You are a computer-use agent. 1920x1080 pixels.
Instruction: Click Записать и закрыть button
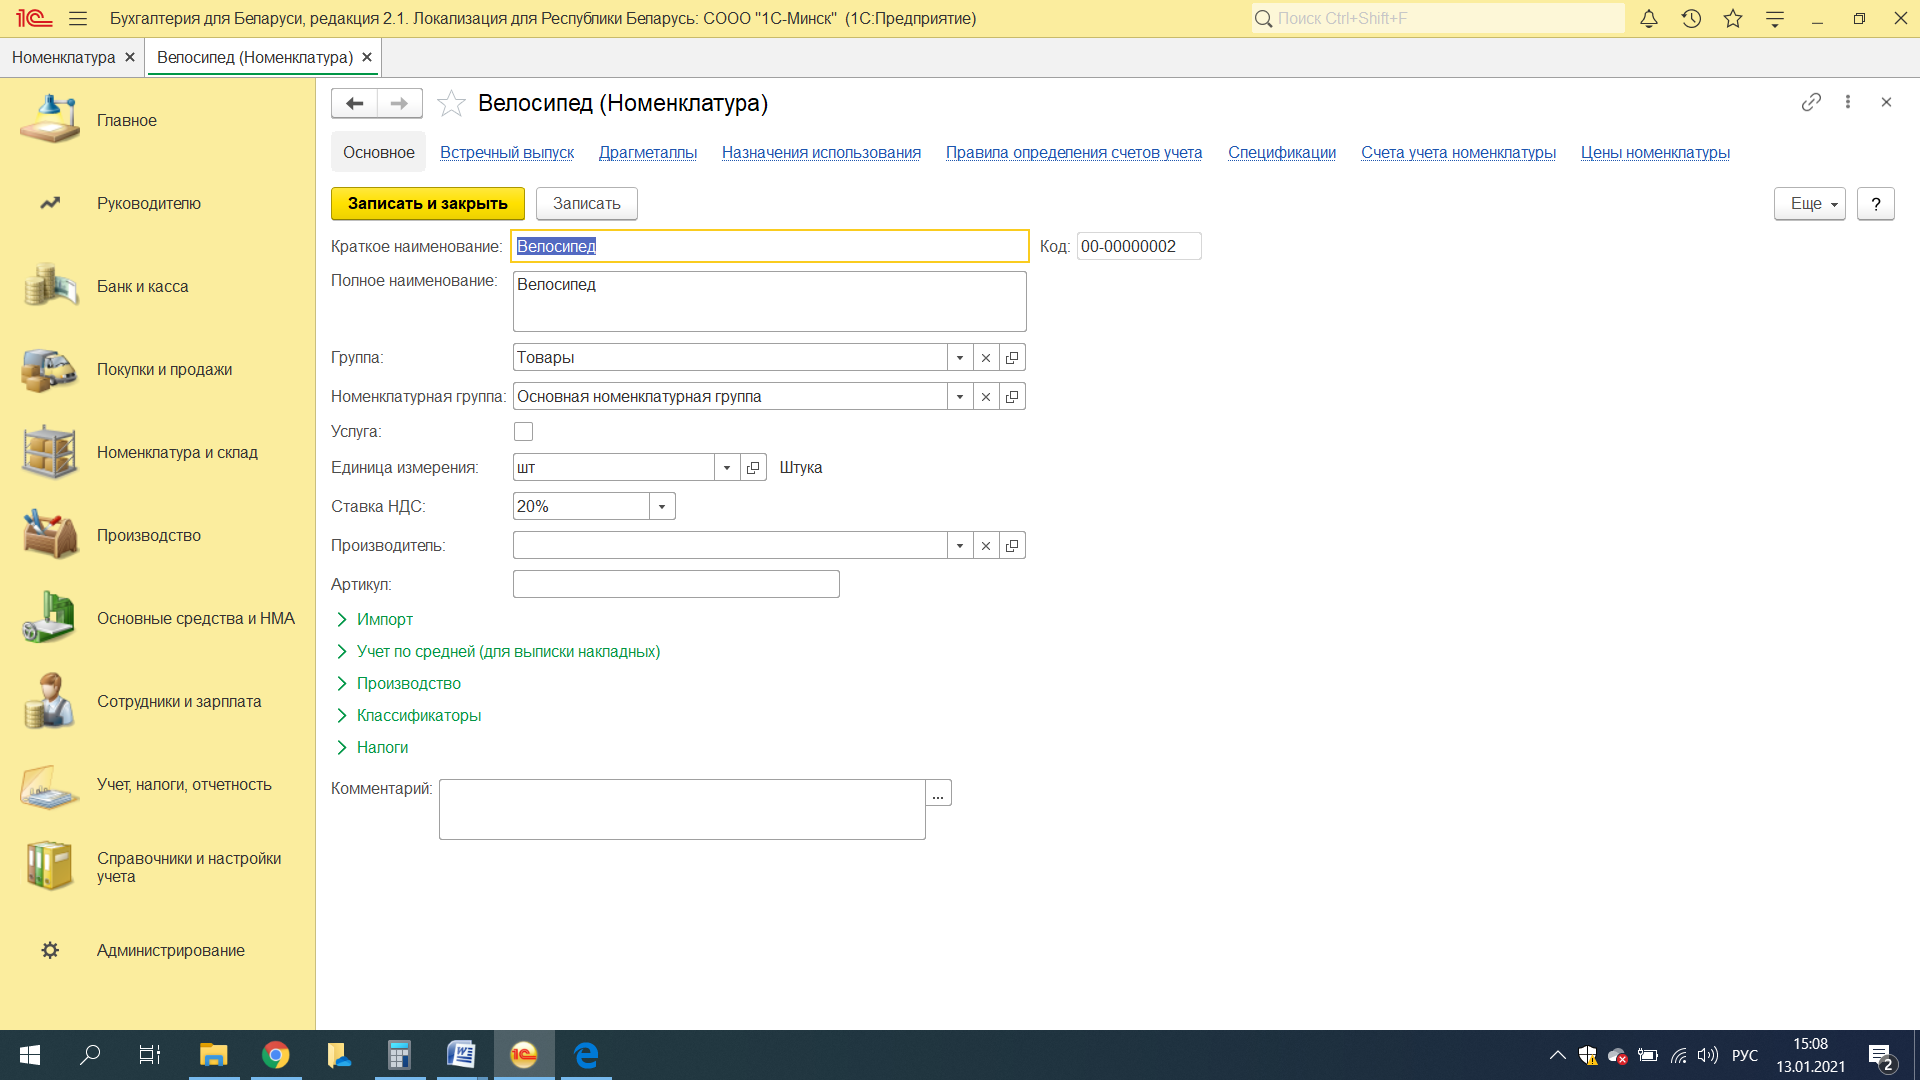tap(428, 203)
